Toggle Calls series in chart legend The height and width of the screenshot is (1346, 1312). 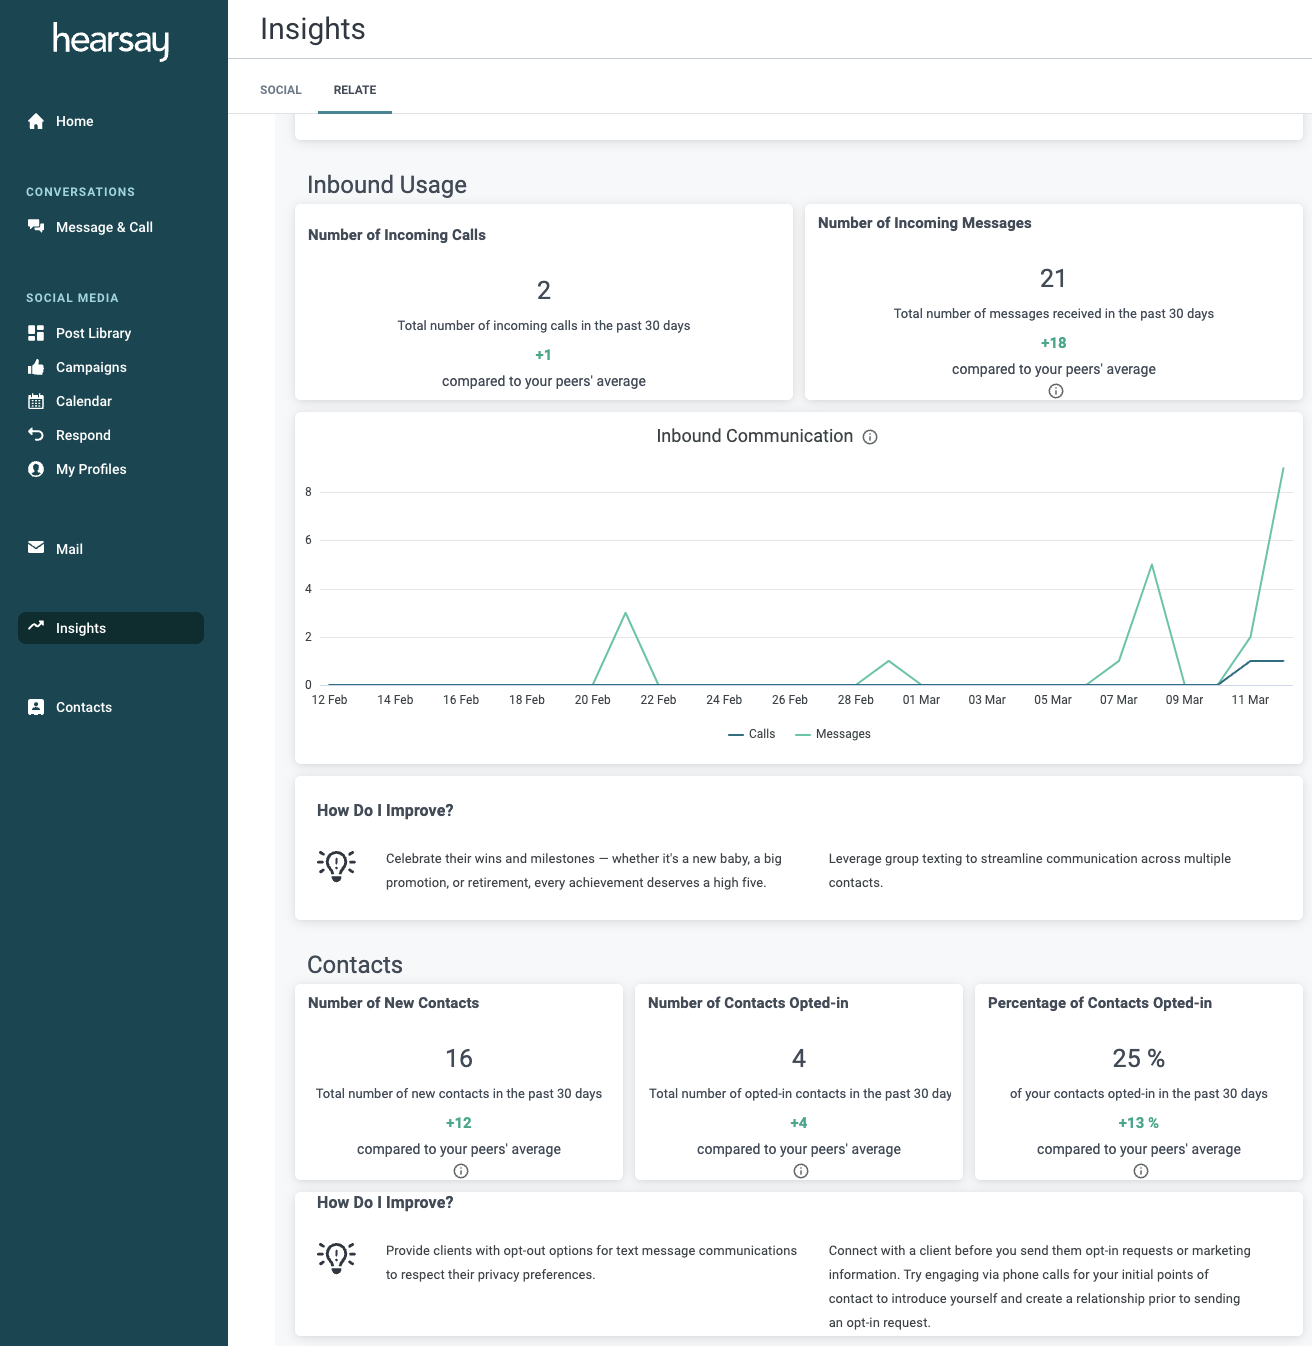(x=752, y=734)
